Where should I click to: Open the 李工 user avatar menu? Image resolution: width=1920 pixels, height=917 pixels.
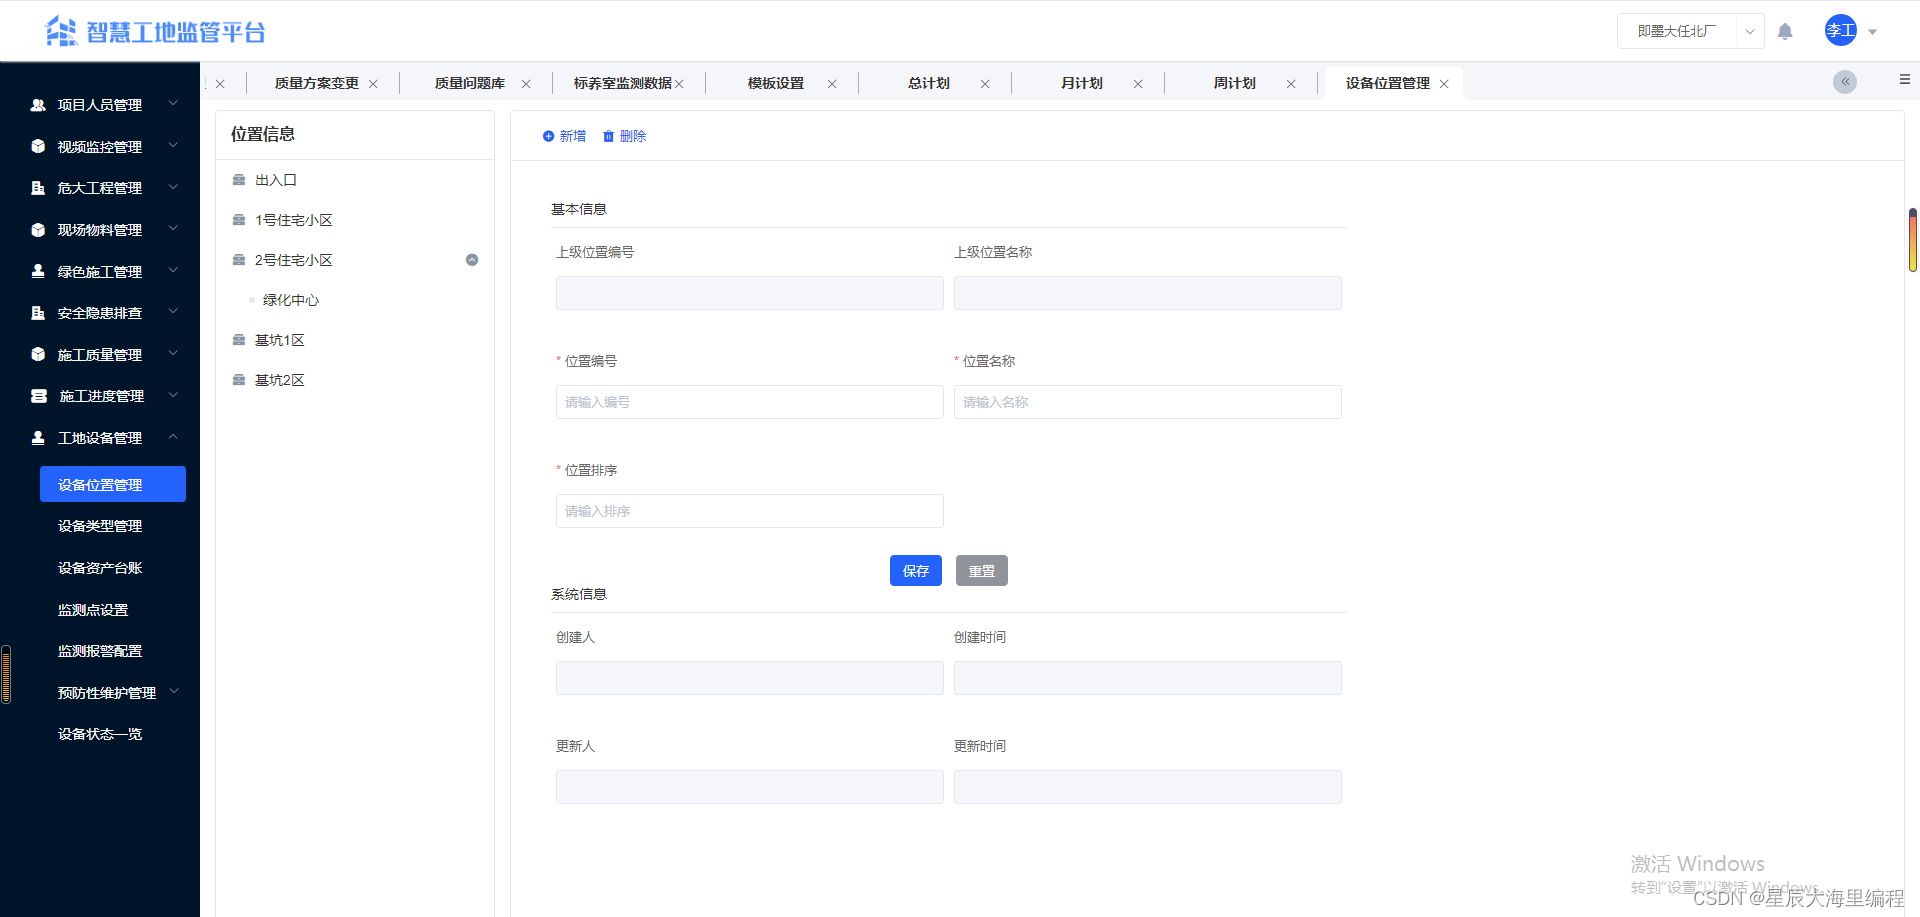tap(1841, 30)
